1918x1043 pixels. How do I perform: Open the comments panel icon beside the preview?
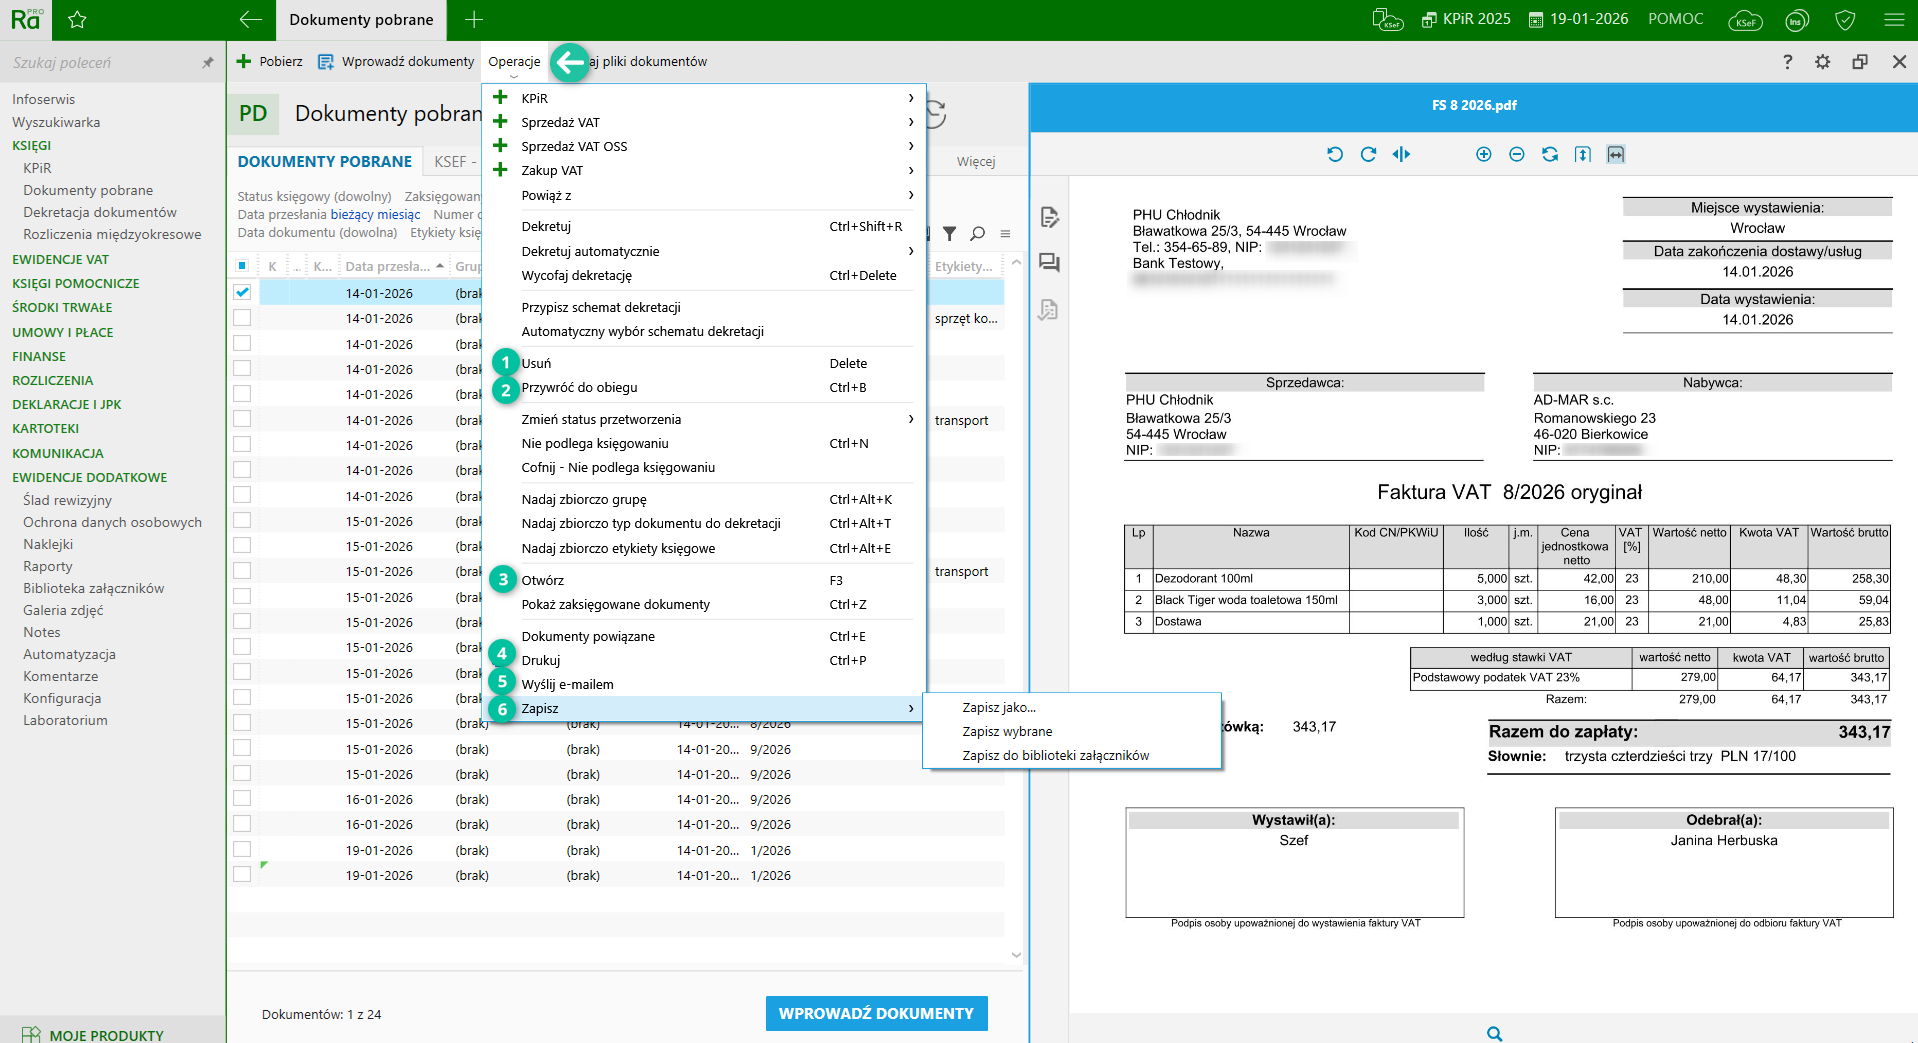pyautogui.click(x=1048, y=263)
